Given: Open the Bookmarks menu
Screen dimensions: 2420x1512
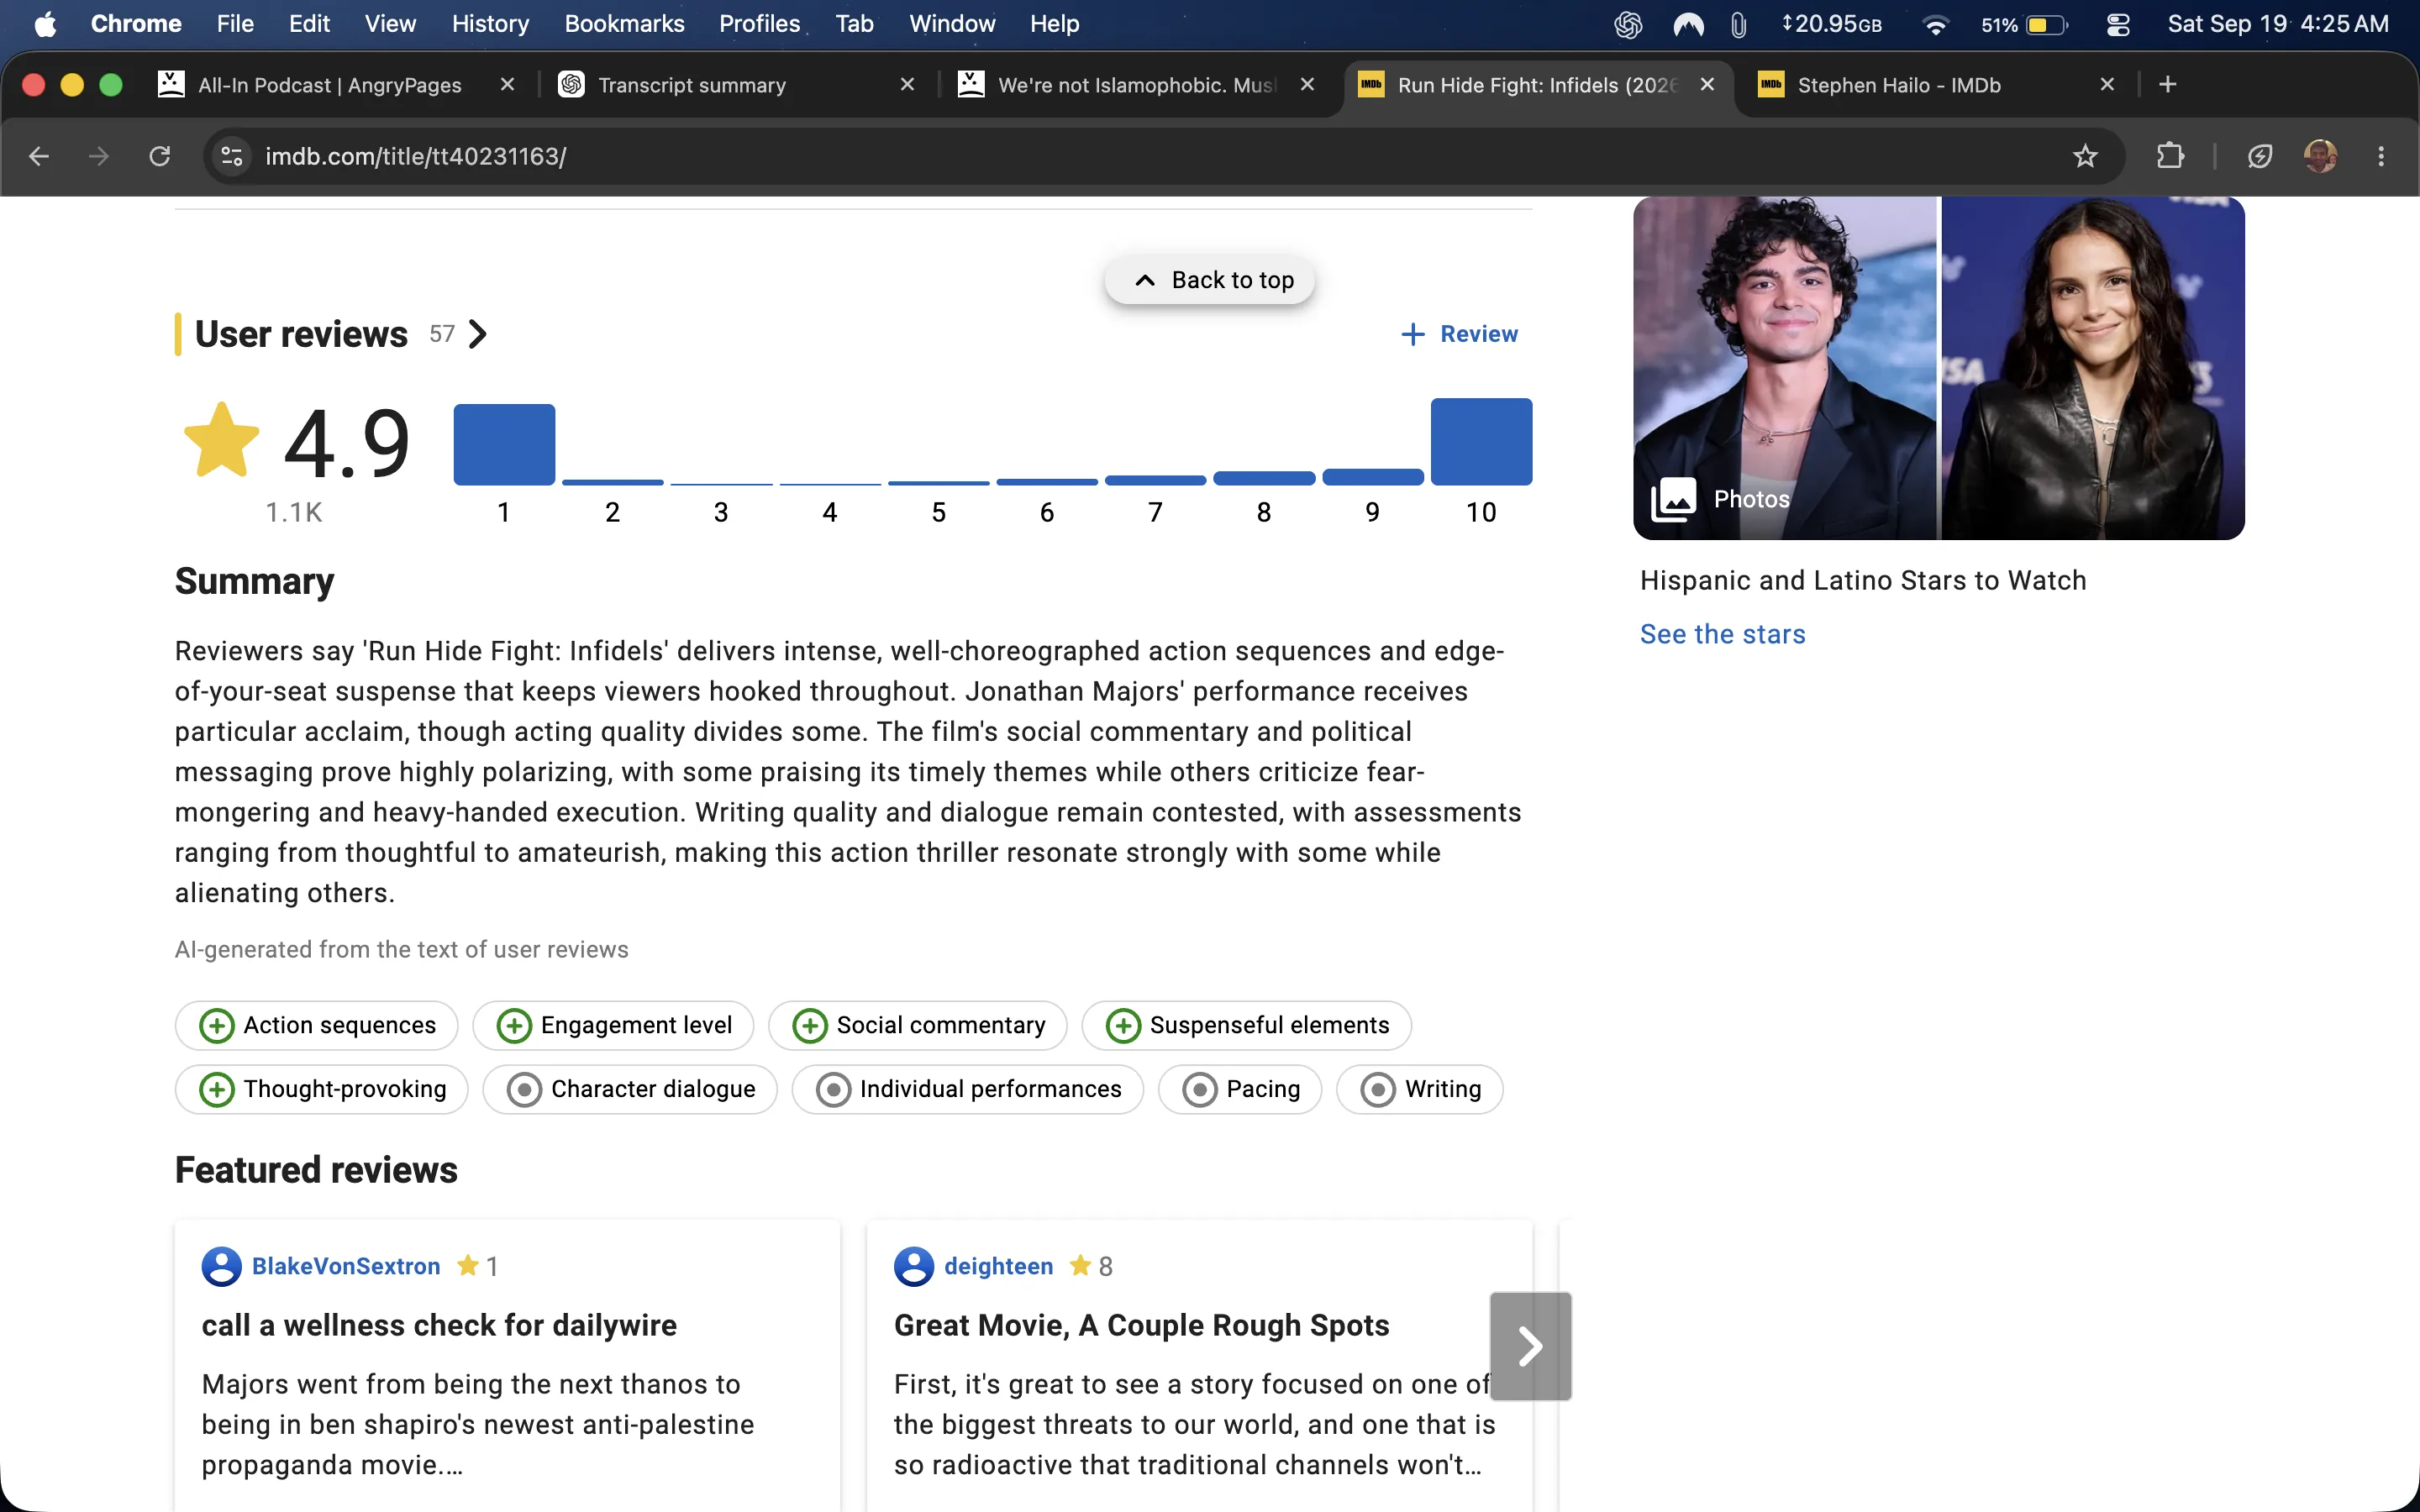Looking at the screenshot, I should pyautogui.click(x=624, y=24).
